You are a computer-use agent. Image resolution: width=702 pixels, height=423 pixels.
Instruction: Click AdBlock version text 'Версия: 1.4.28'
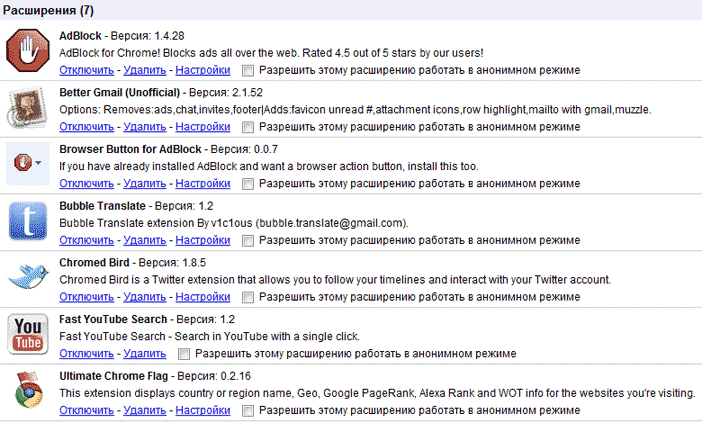coord(147,36)
